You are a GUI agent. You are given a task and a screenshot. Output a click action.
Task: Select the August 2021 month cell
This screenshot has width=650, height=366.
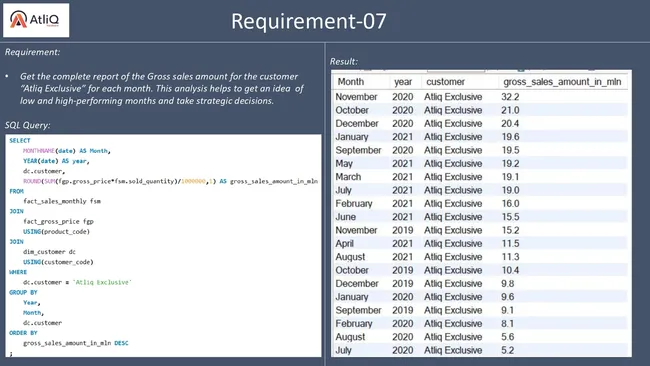[350, 257]
